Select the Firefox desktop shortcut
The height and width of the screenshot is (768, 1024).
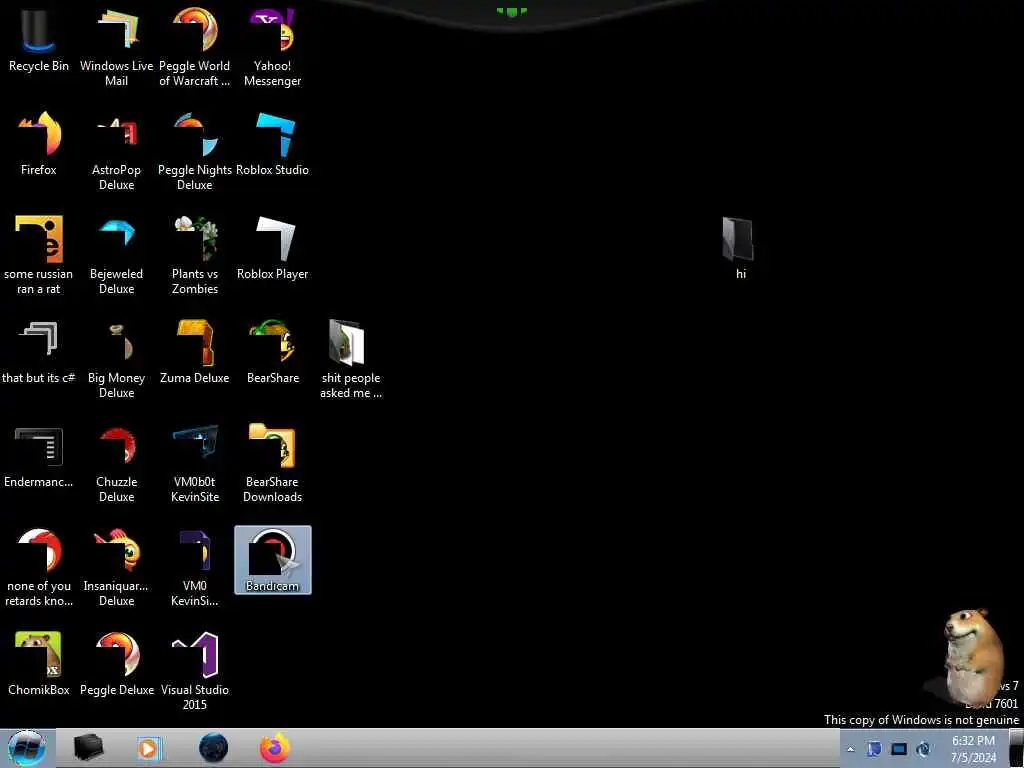[39, 144]
